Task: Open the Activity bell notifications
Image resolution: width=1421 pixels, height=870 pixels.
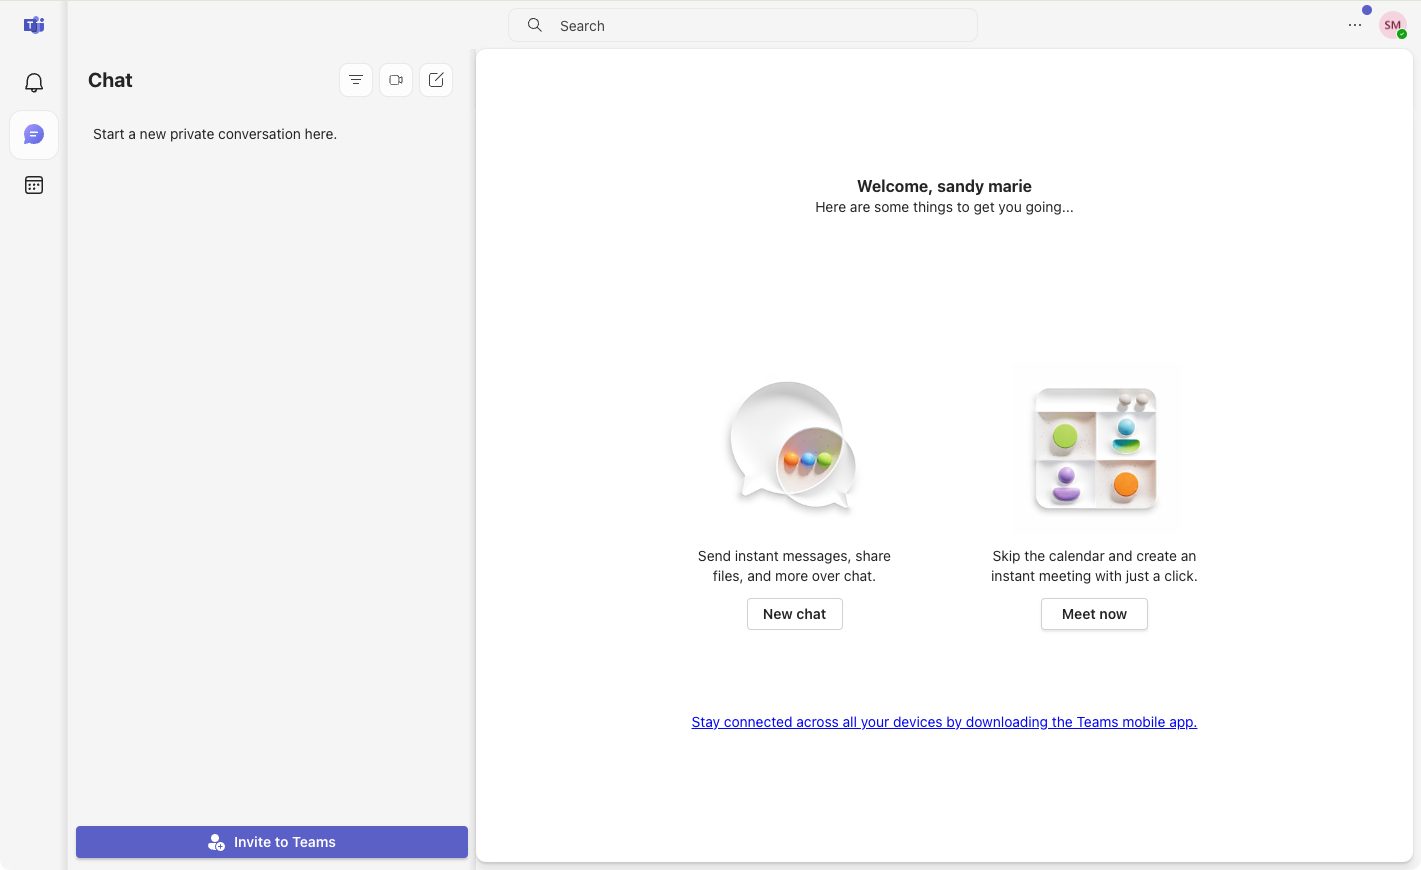Action: click(x=34, y=83)
